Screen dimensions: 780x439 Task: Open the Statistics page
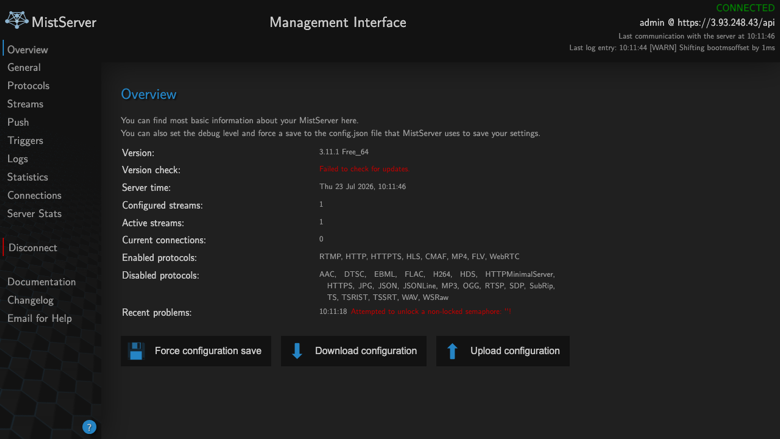pos(27,177)
